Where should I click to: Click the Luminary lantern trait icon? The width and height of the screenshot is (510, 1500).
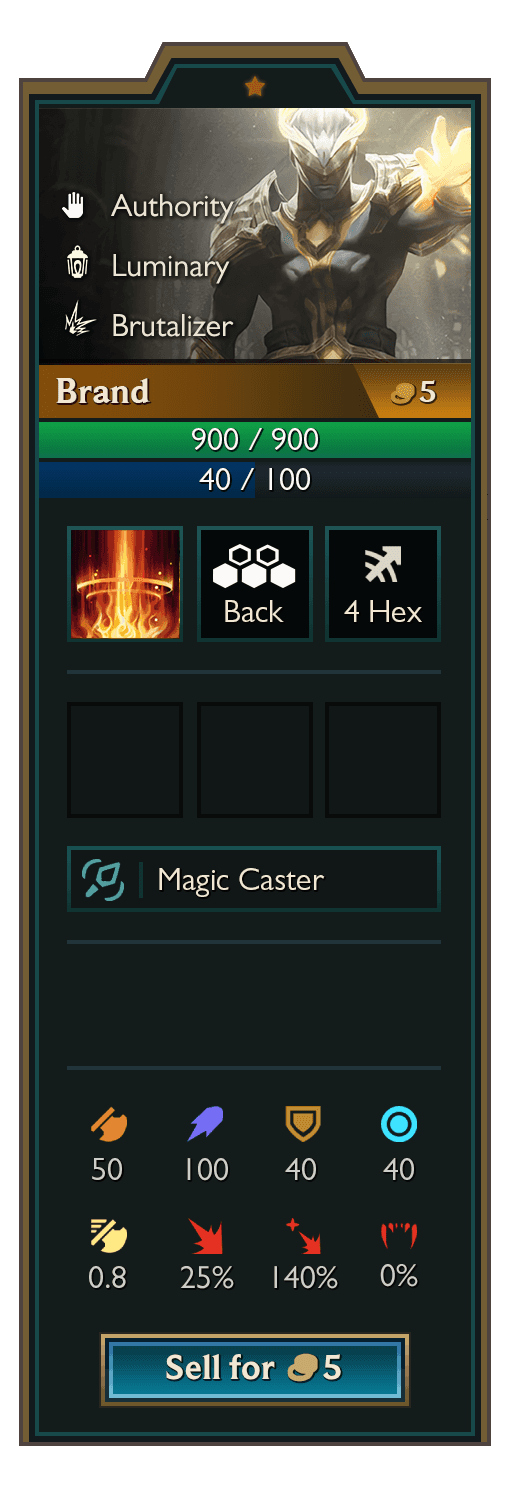click(x=76, y=265)
